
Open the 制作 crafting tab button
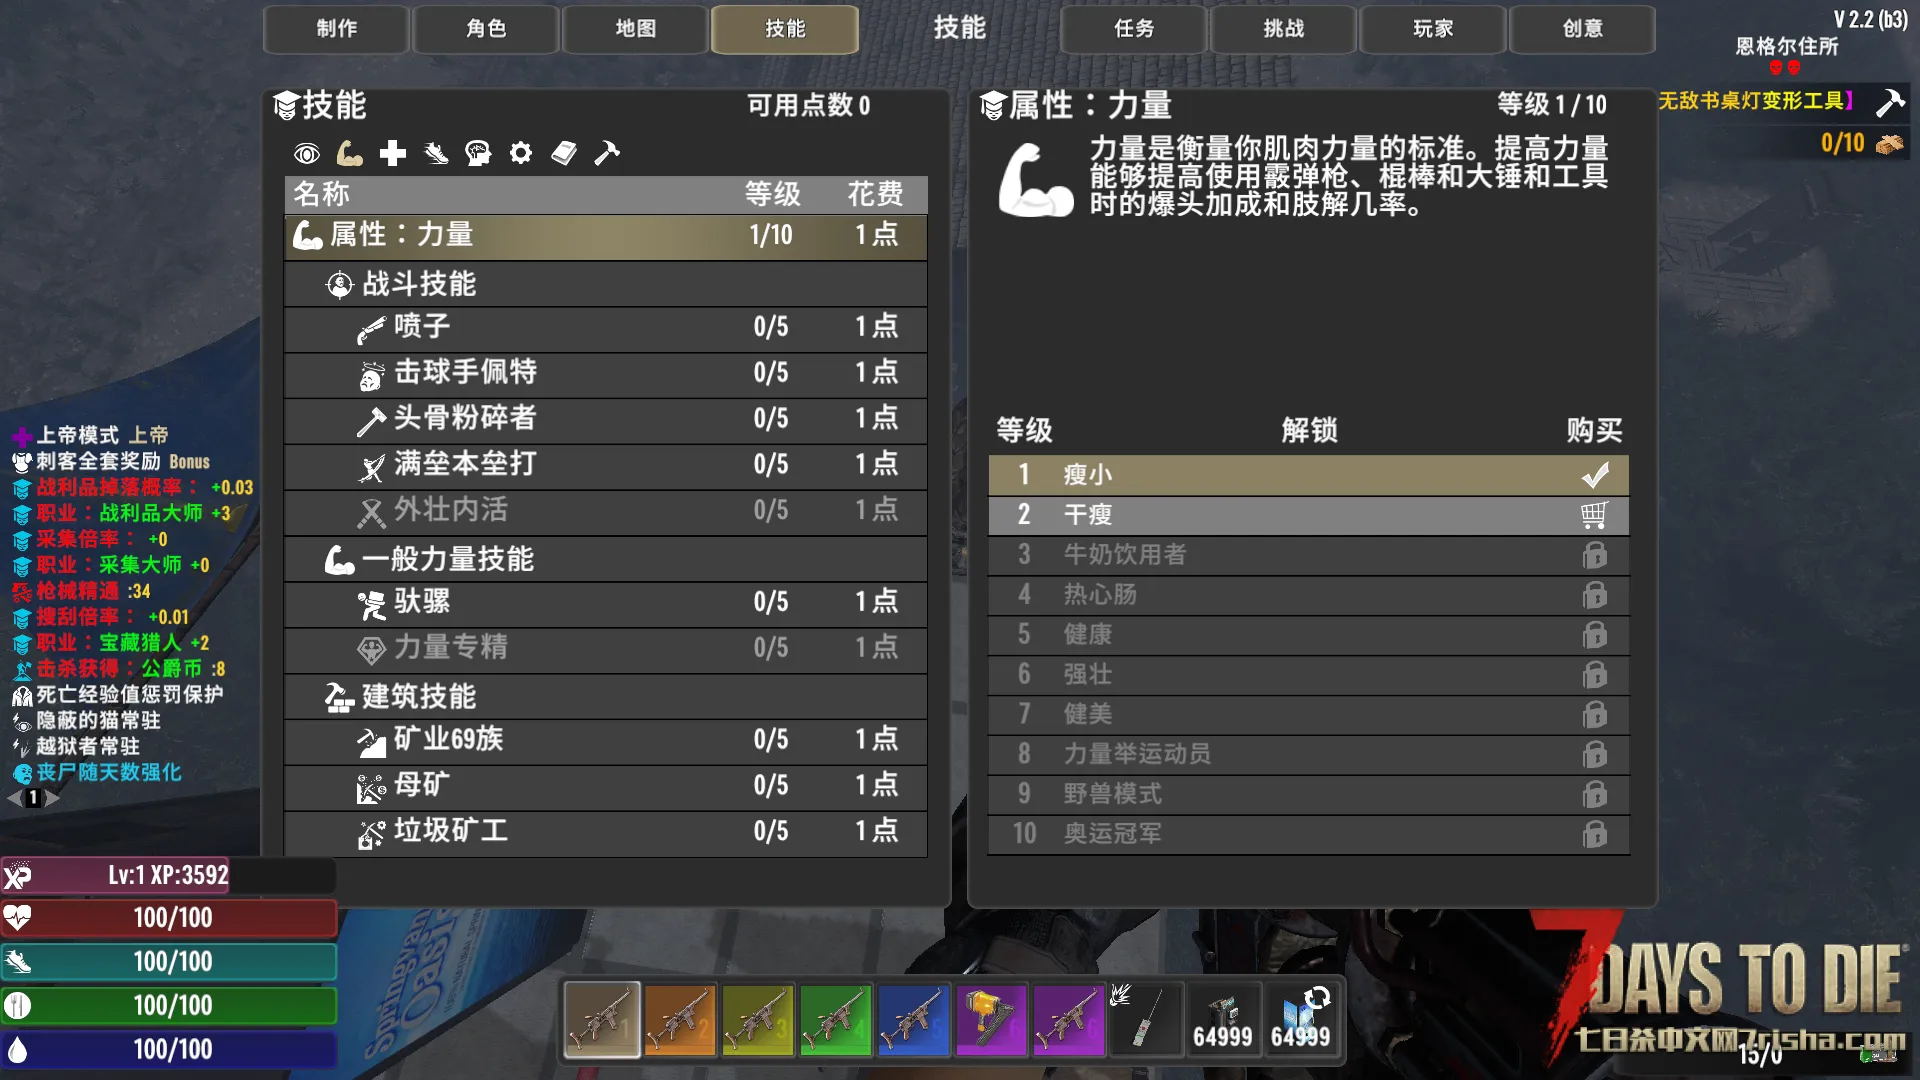(336, 29)
